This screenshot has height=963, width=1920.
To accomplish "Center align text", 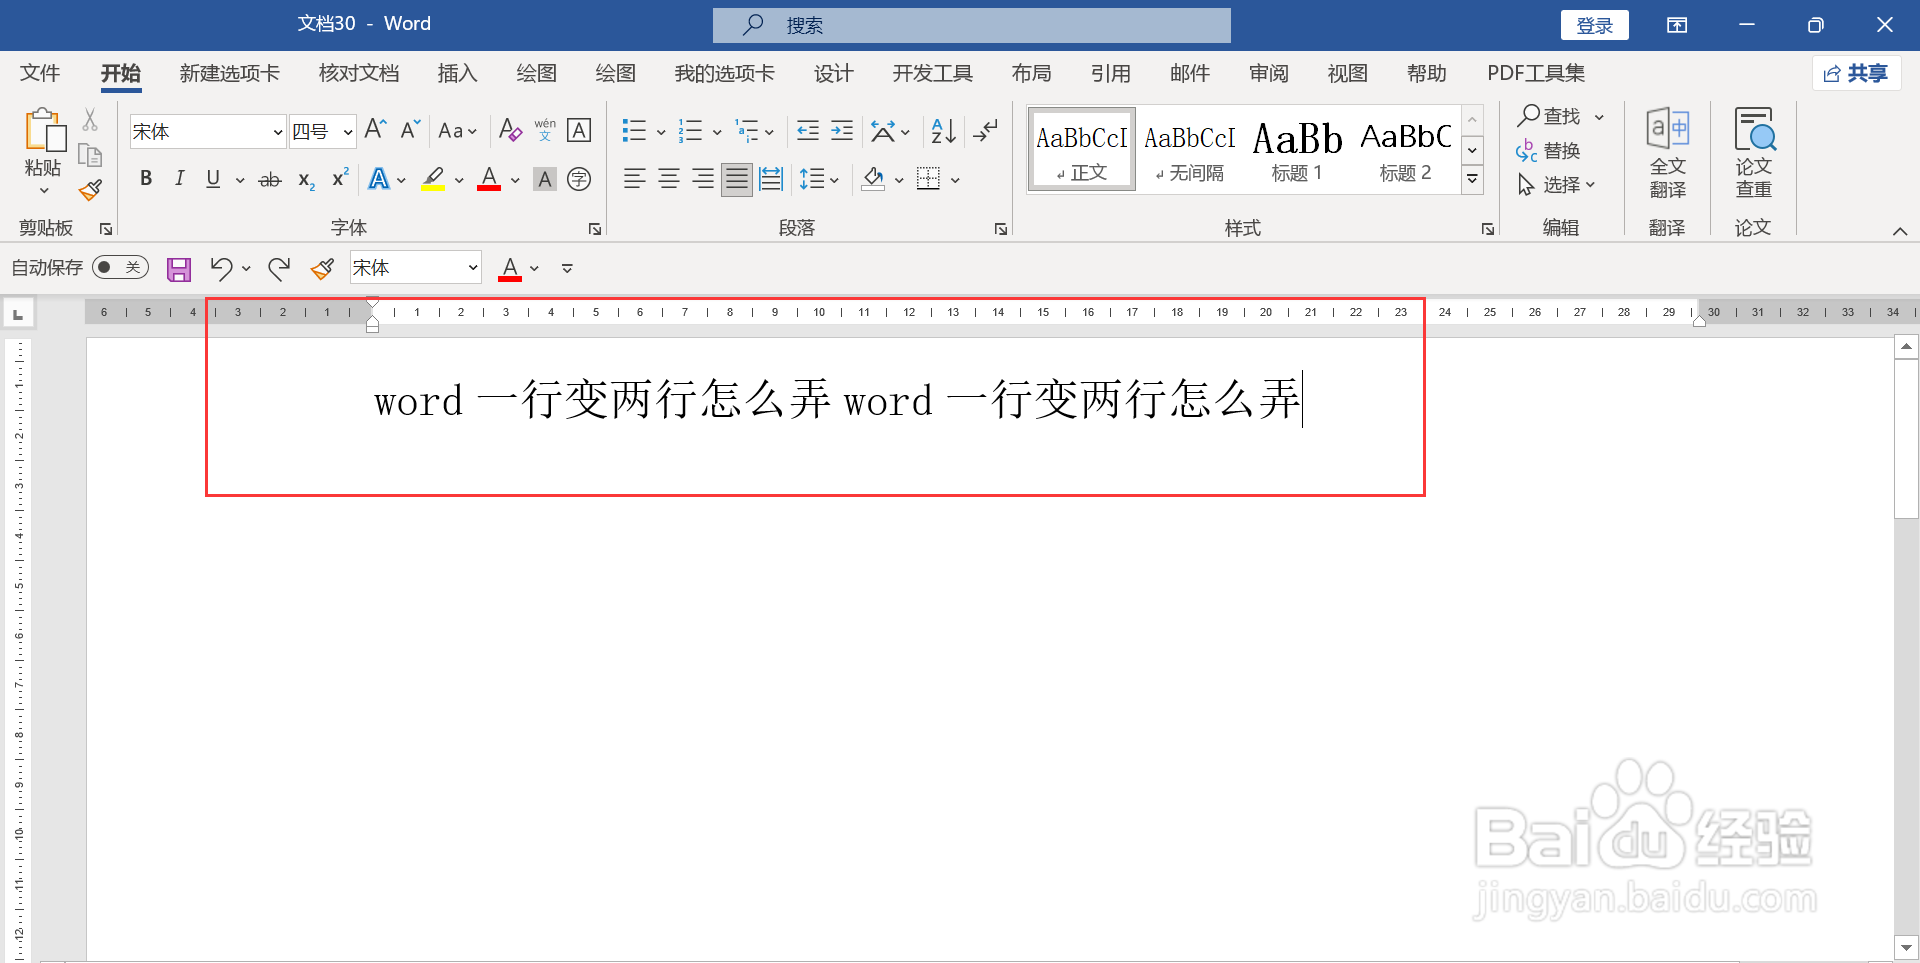I will click(669, 179).
